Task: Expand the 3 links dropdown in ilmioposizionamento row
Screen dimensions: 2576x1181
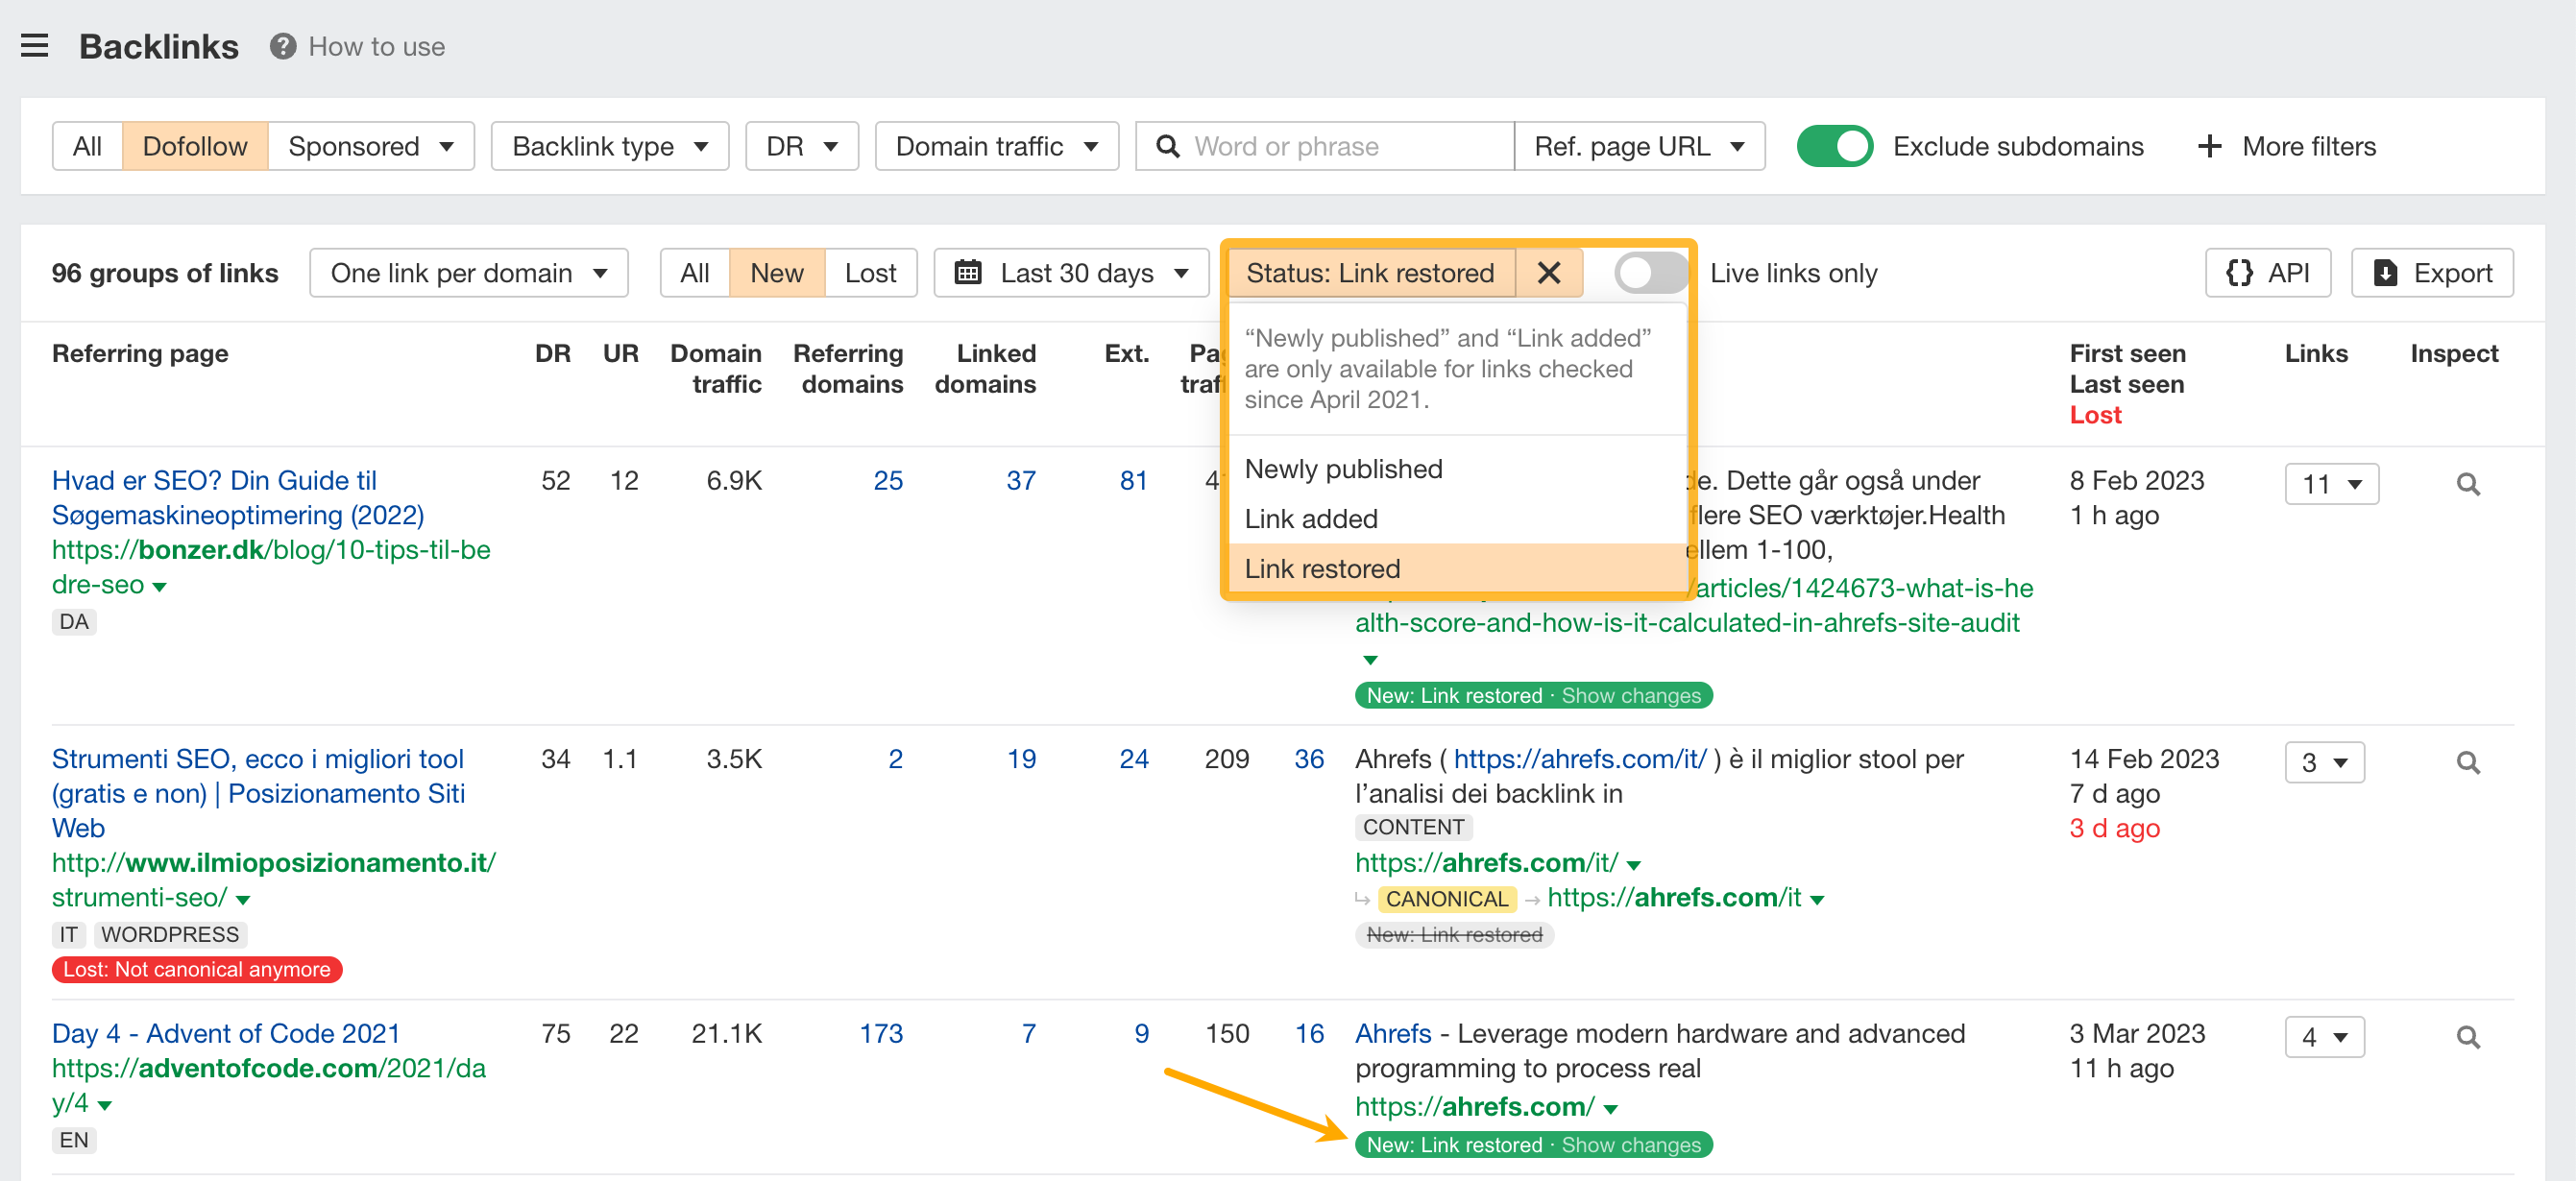Action: [2324, 763]
